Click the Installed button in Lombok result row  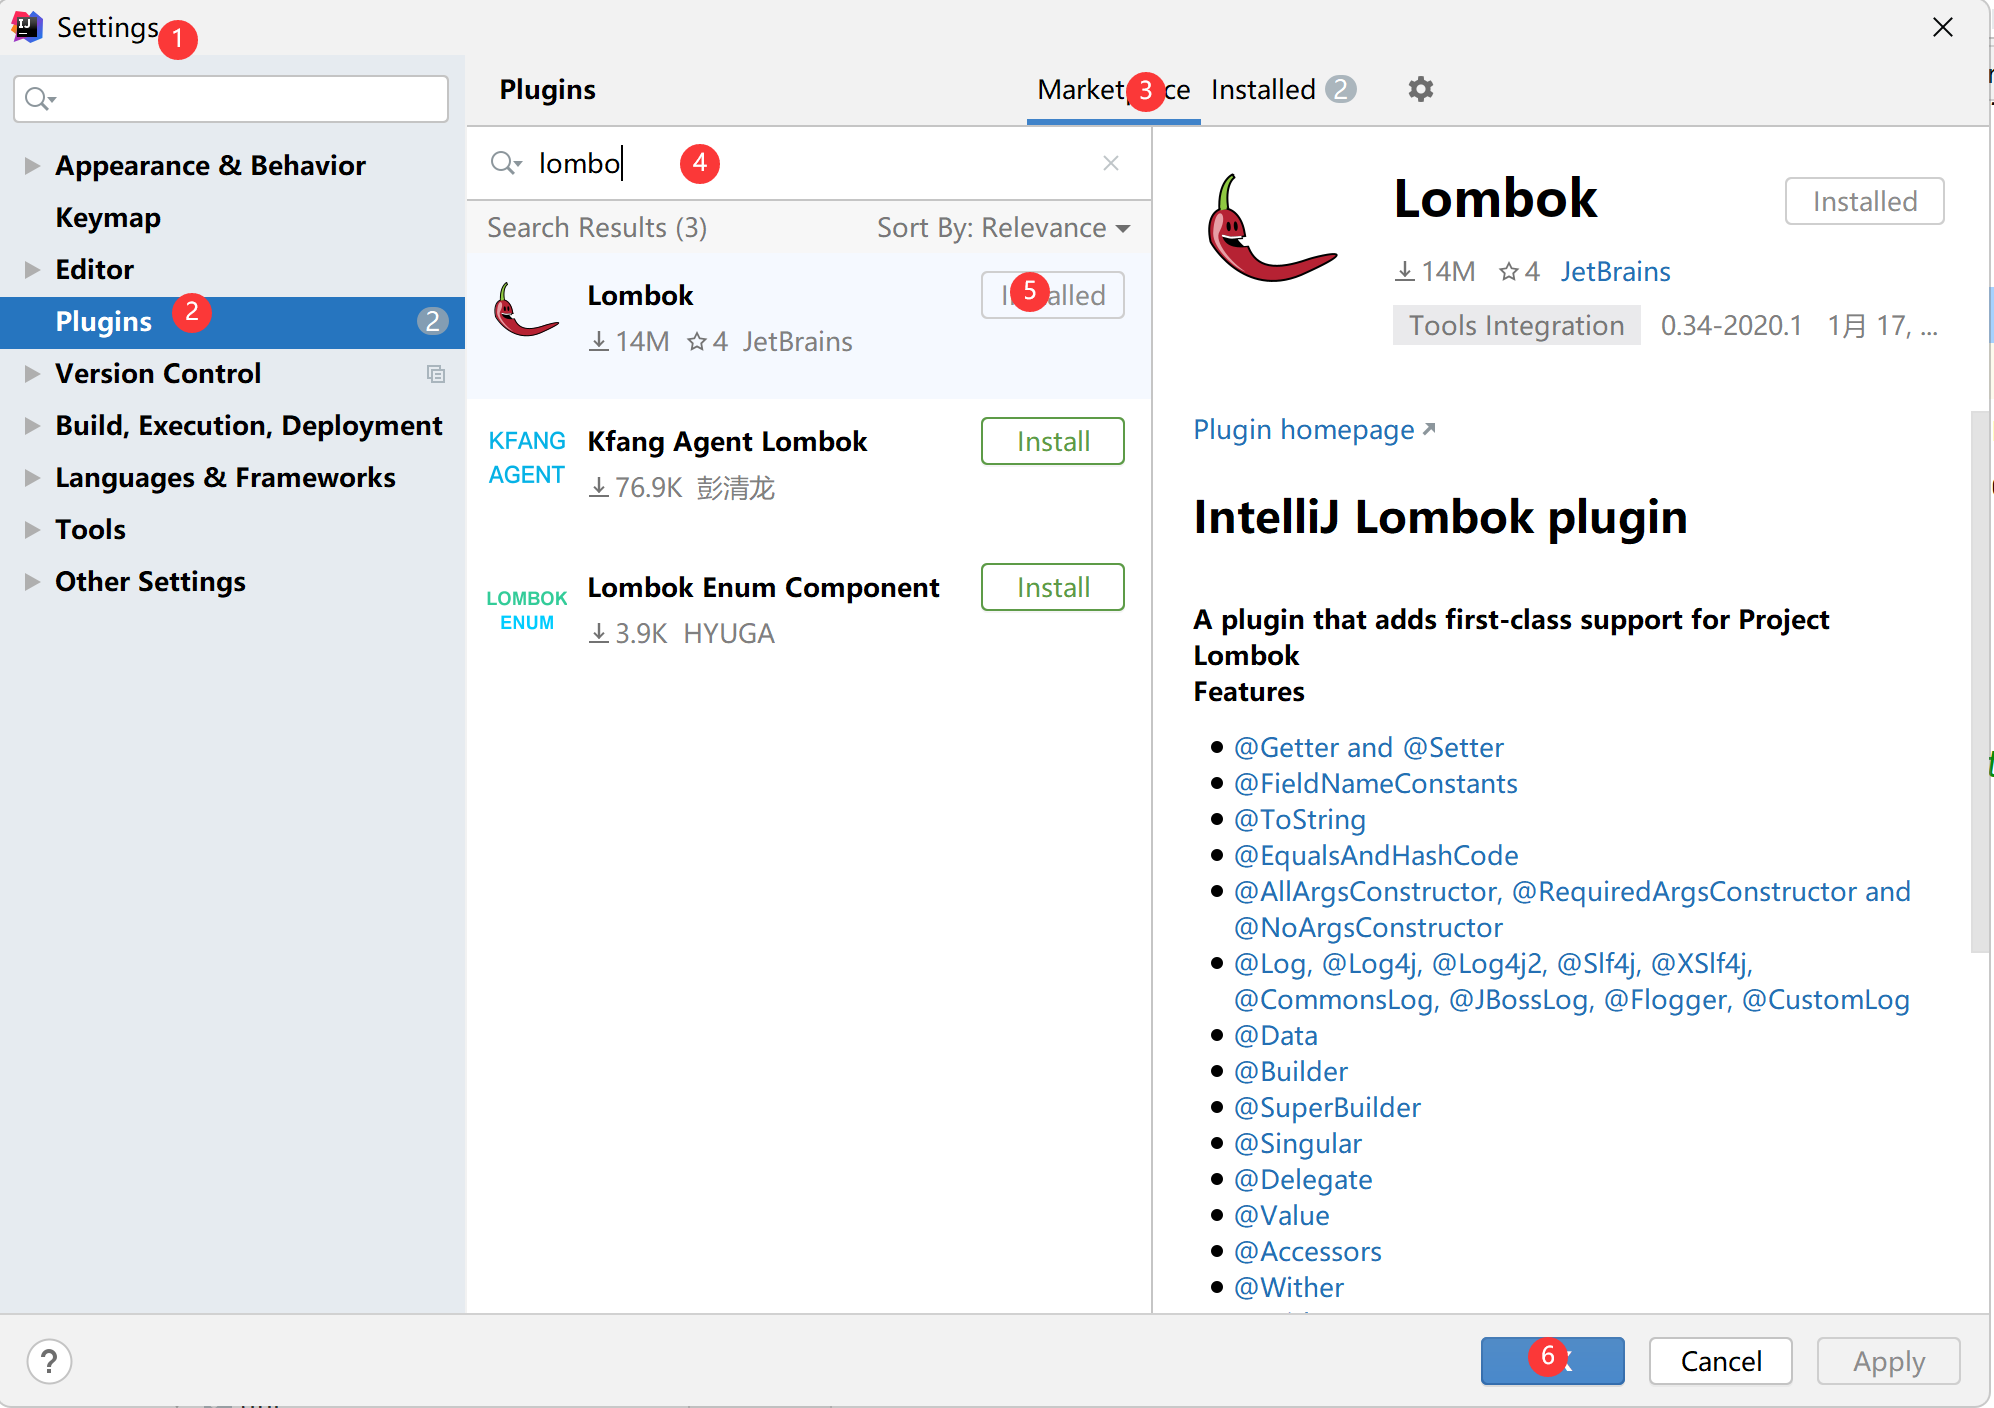click(1052, 295)
